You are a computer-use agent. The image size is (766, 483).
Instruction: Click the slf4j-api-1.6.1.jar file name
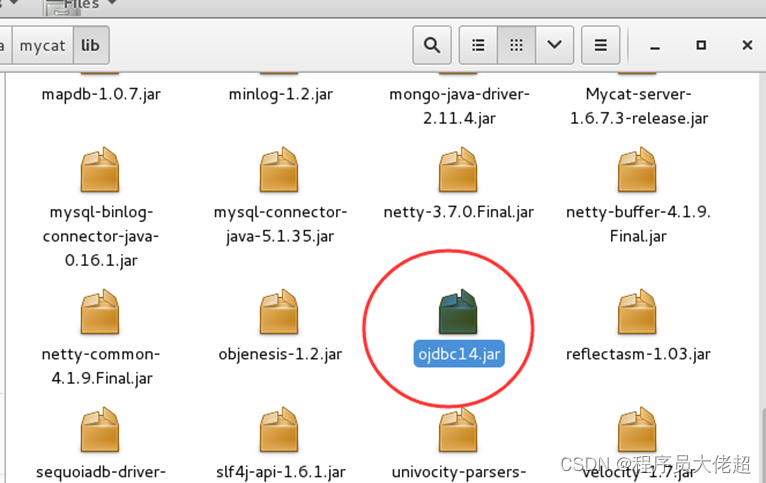coord(280,472)
